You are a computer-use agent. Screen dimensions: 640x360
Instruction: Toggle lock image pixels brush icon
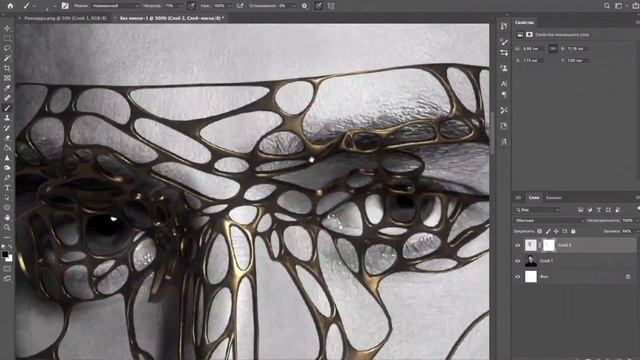(x=548, y=231)
